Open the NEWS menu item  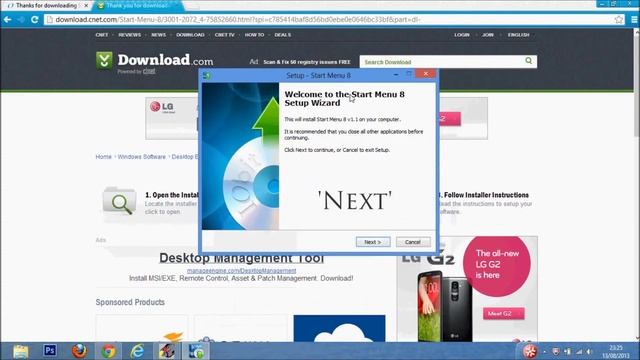click(x=158, y=35)
